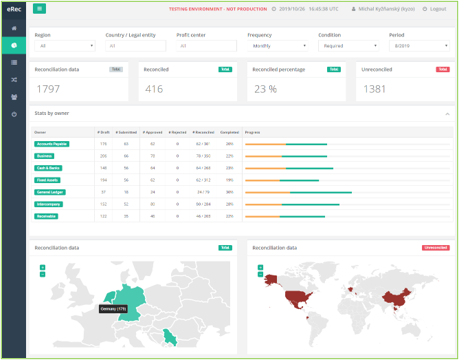The image size is (459, 360).
Task: Zoom out on the Europe map
Action: pos(42,274)
